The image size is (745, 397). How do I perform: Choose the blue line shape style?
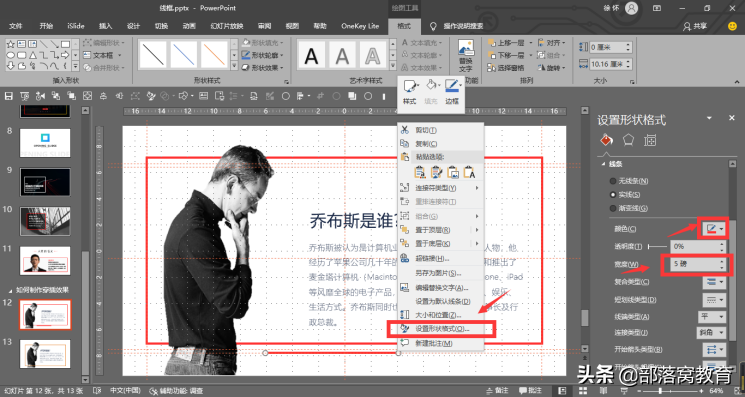pos(183,55)
